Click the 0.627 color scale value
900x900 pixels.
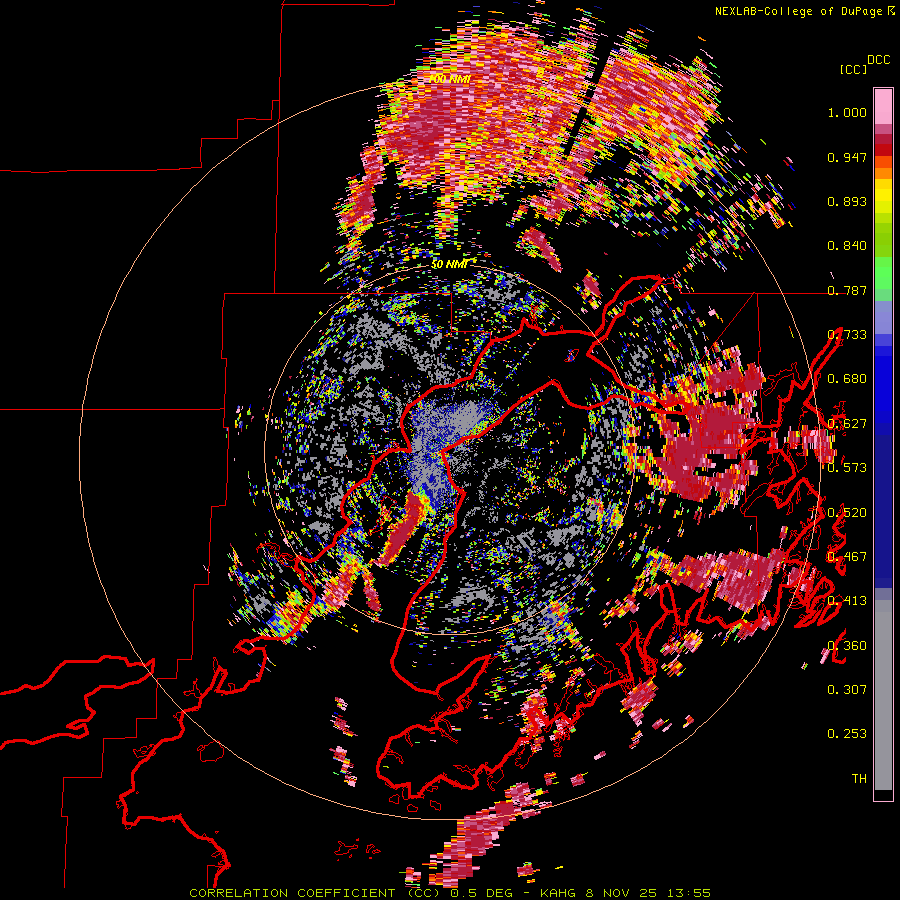click(x=847, y=424)
